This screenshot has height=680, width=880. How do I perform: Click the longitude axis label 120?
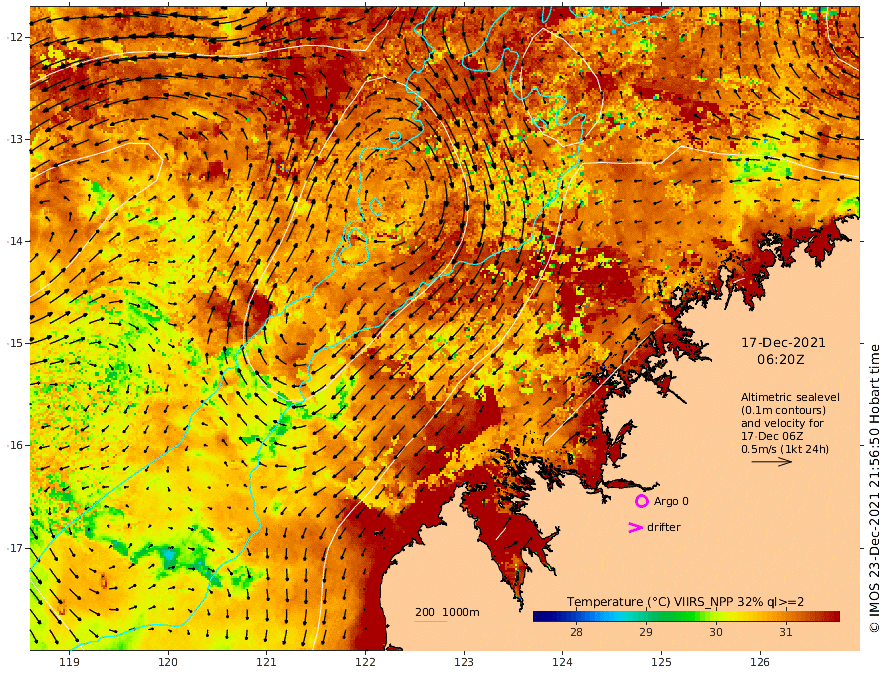point(168,663)
